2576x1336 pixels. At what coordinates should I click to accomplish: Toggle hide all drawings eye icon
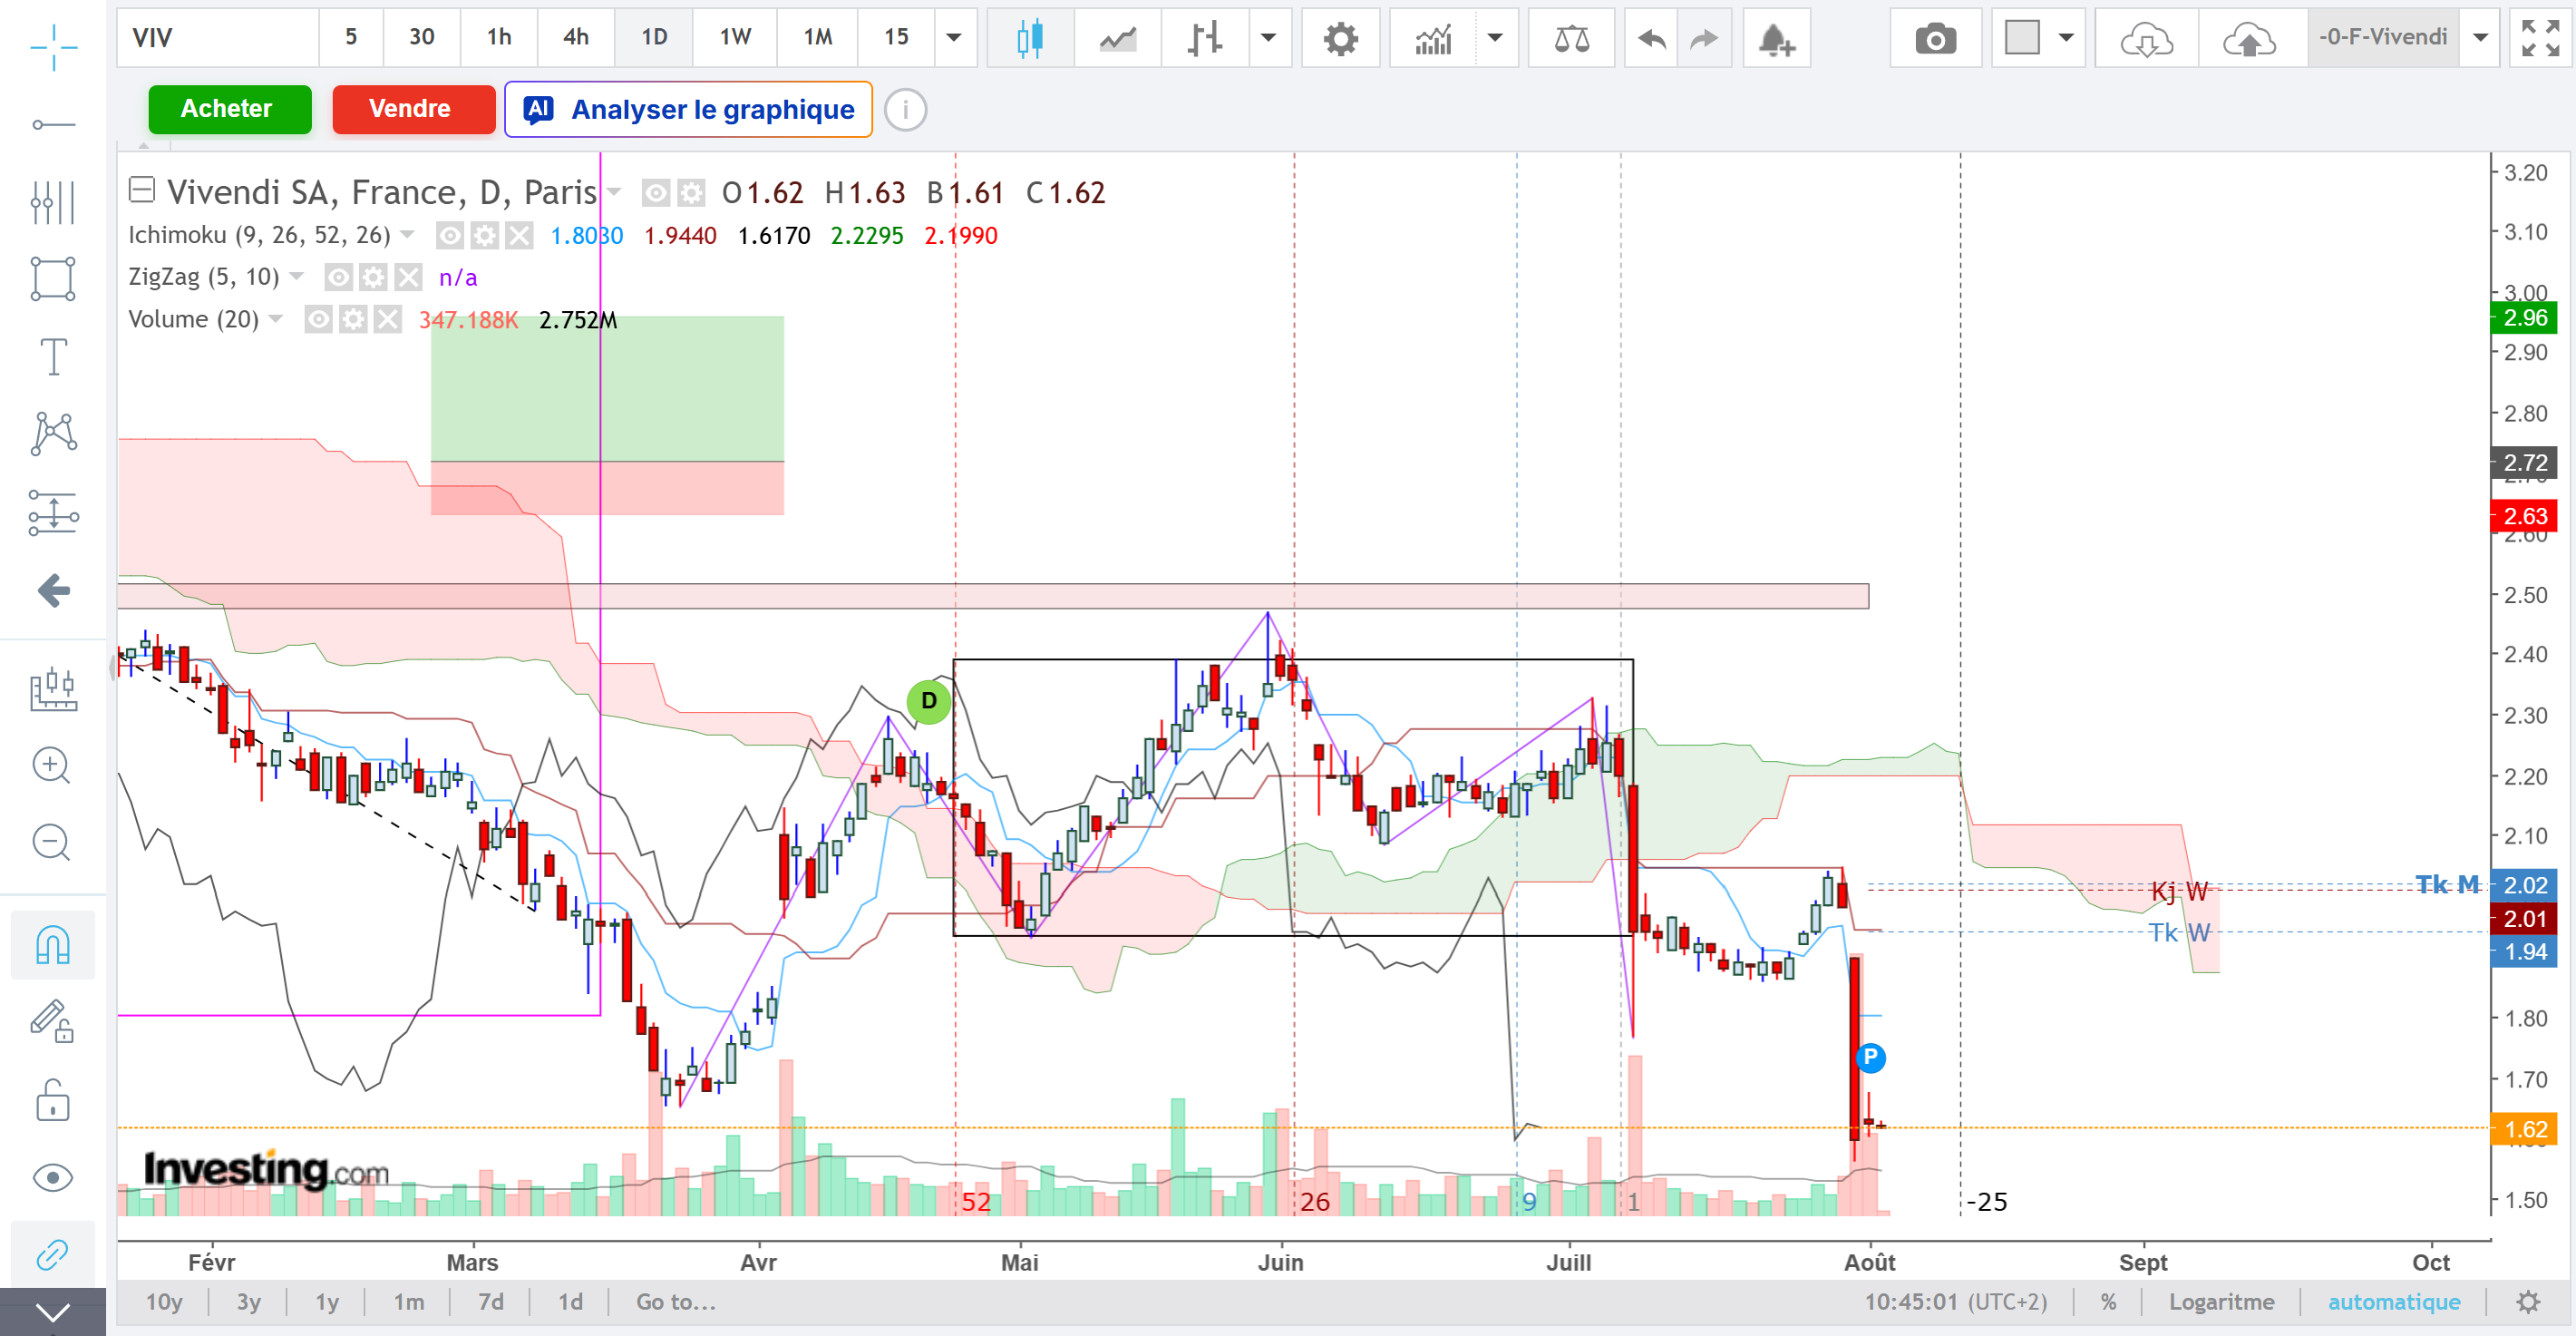pyautogui.click(x=53, y=1178)
